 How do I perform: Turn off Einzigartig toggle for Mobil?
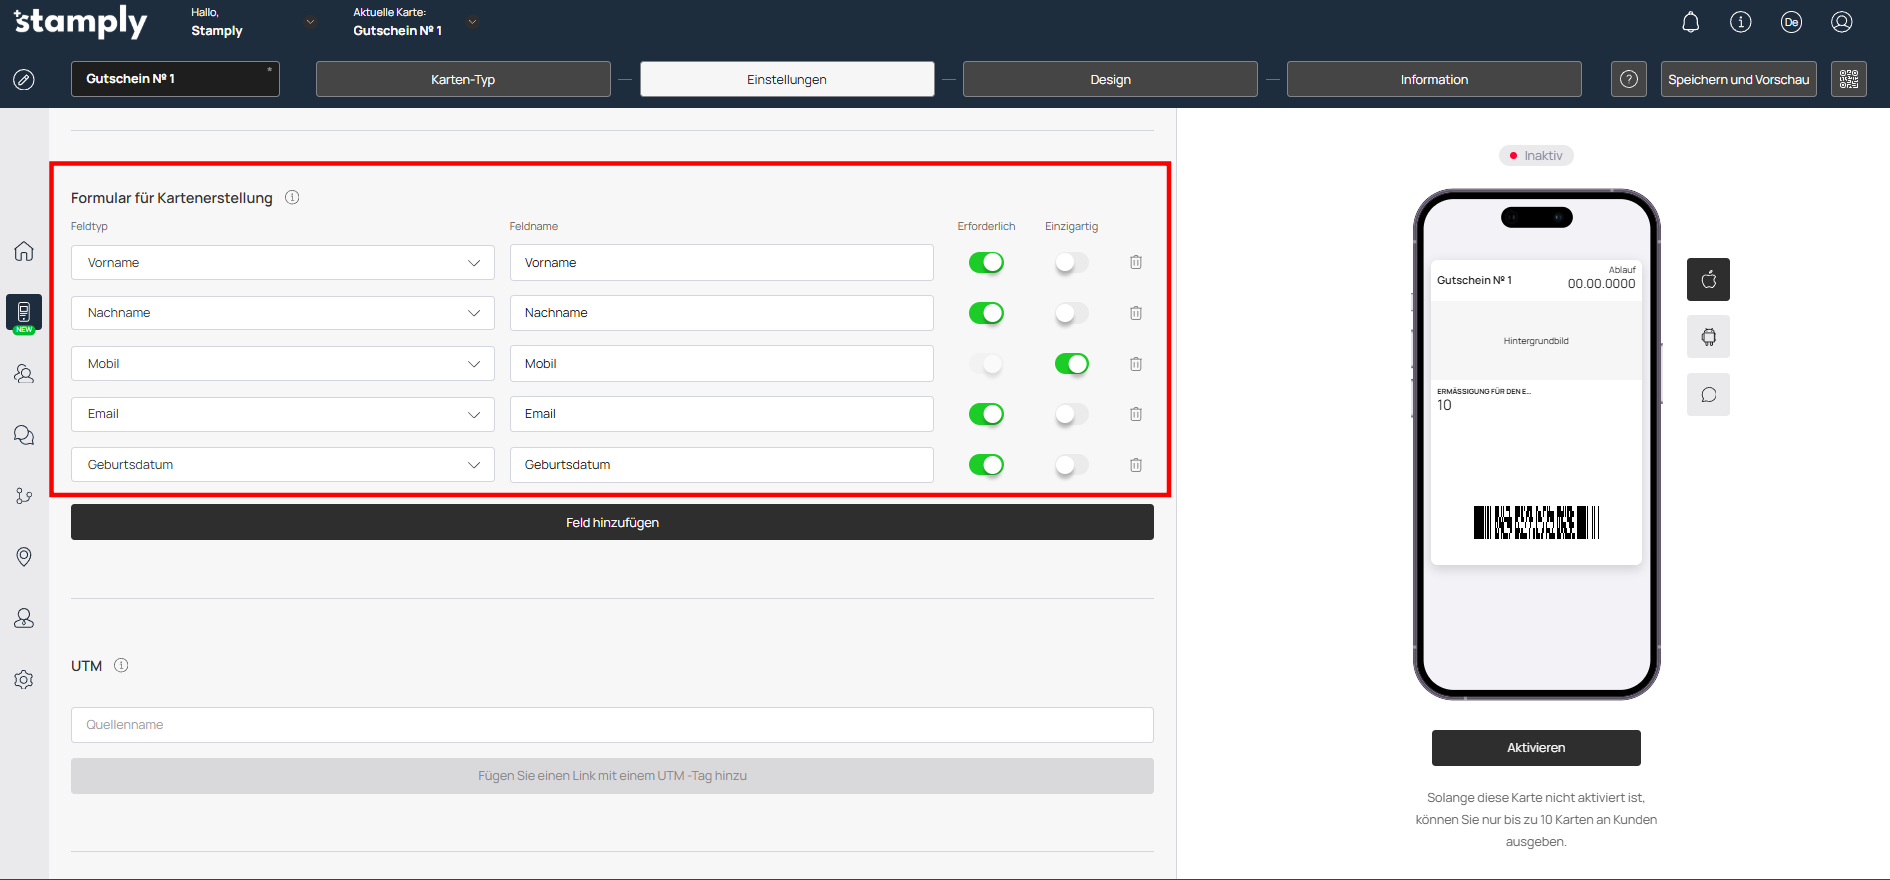1071,364
